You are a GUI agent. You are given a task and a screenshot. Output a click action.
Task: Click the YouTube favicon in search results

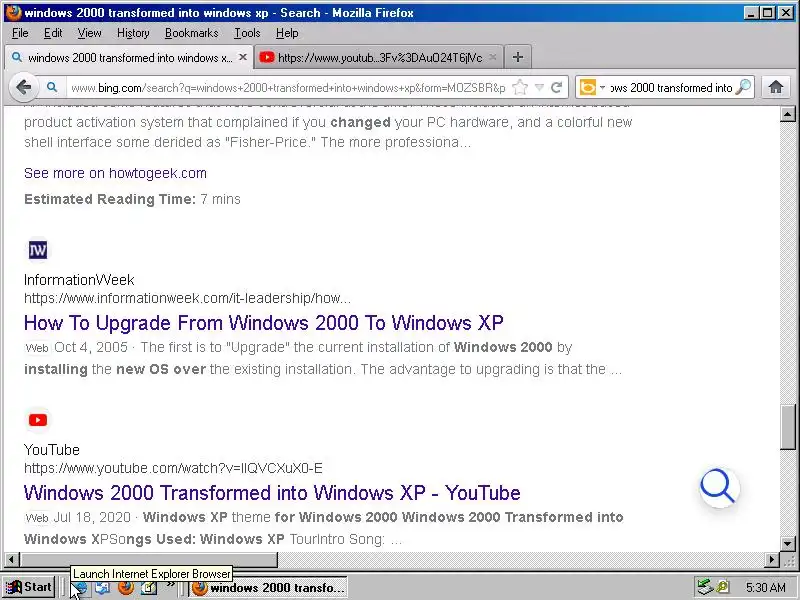click(38, 420)
